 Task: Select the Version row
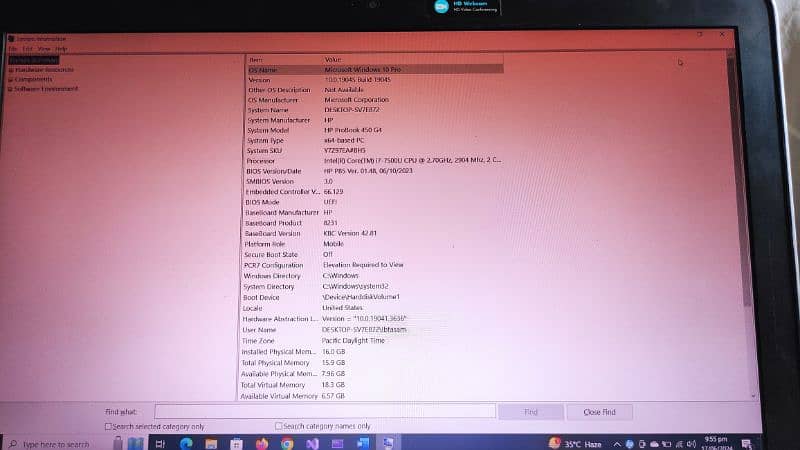coord(375,80)
